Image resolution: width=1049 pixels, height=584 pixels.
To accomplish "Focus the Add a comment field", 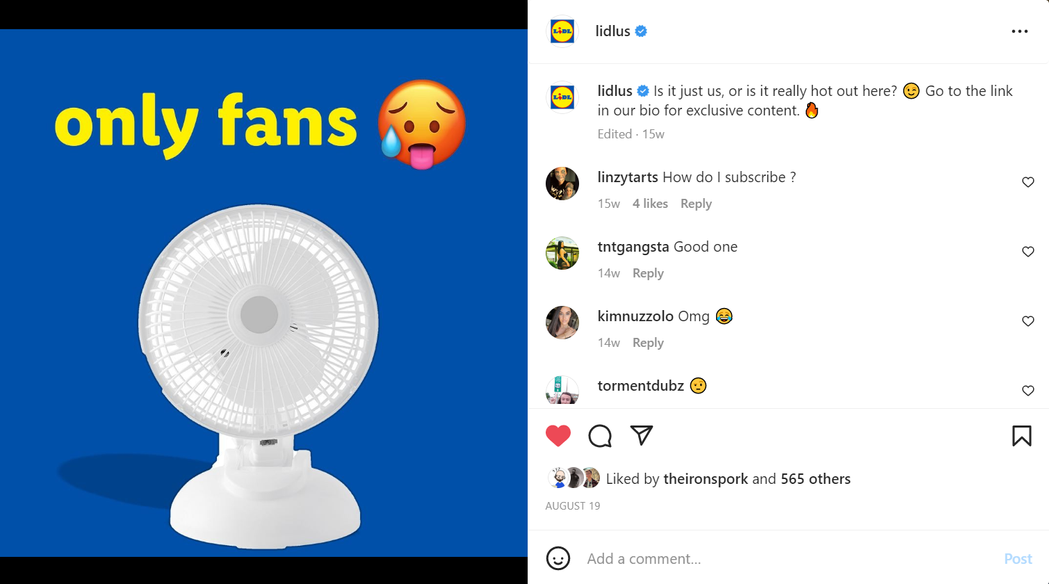I will coord(789,559).
